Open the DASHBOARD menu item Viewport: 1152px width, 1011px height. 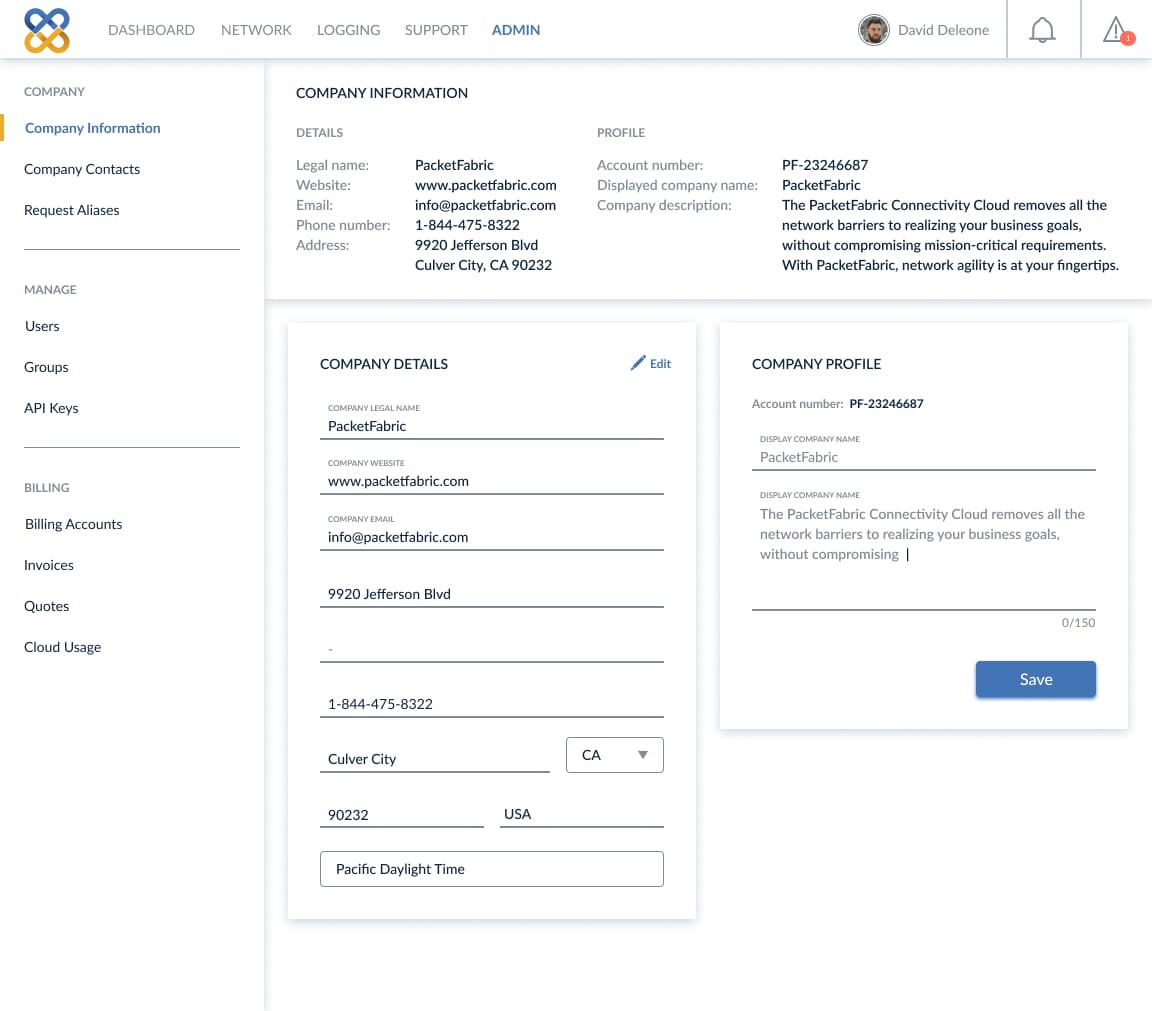coord(151,30)
